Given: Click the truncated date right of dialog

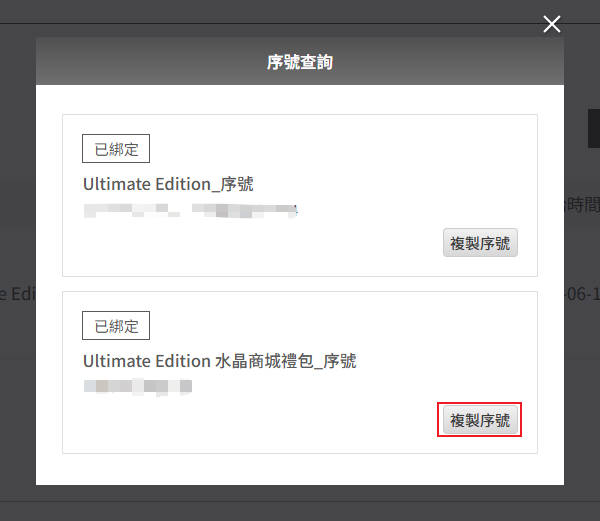Looking at the screenshot, I should pyautogui.click(x=581, y=297).
